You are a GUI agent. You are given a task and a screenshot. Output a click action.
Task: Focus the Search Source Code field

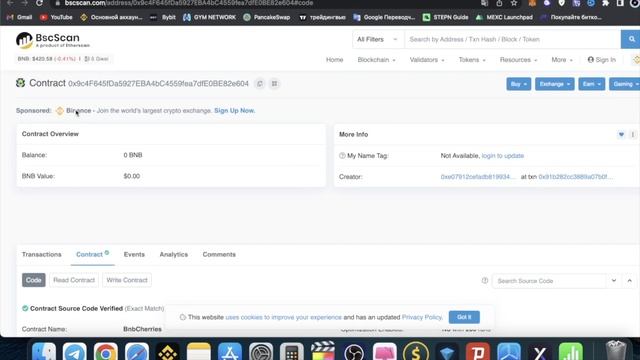point(549,281)
